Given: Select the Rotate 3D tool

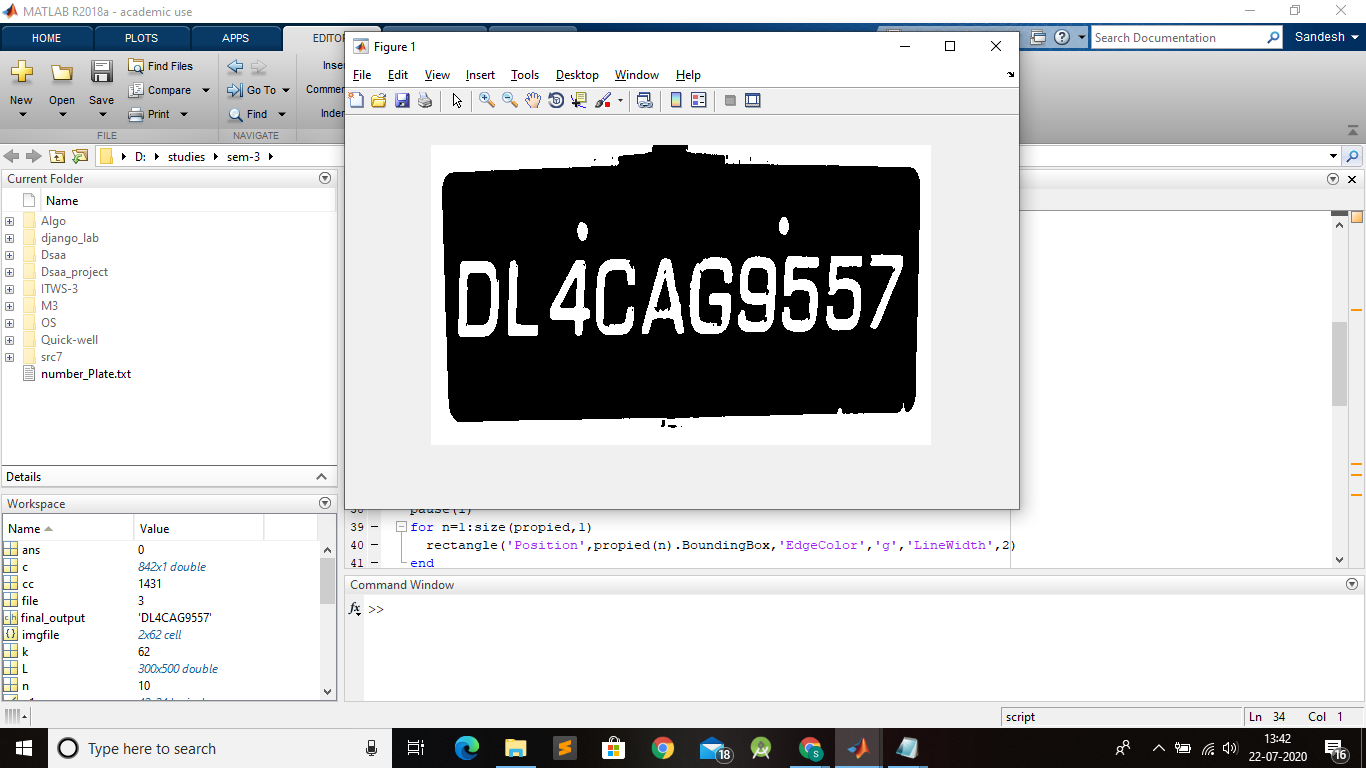Looking at the screenshot, I should [556, 100].
